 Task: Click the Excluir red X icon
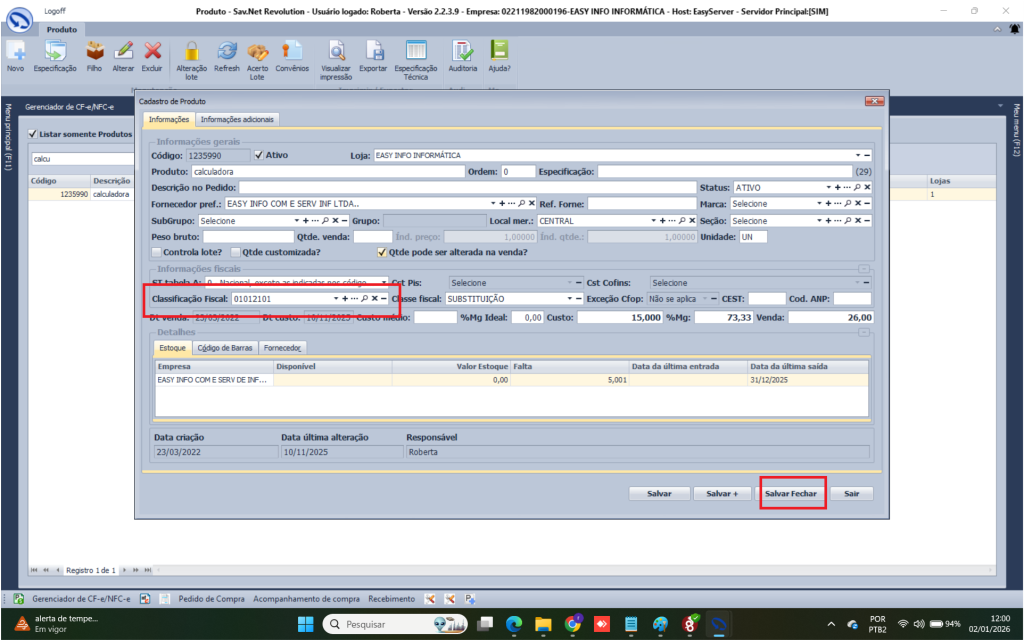pos(152,50)
